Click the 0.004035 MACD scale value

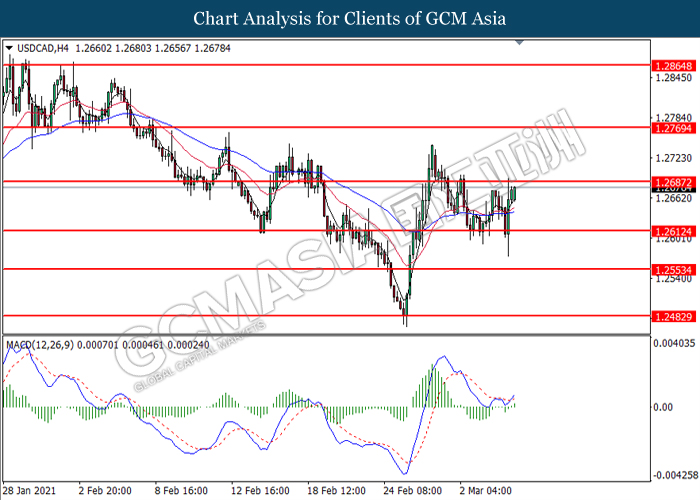pyautogui.click(x=672, y=344)
